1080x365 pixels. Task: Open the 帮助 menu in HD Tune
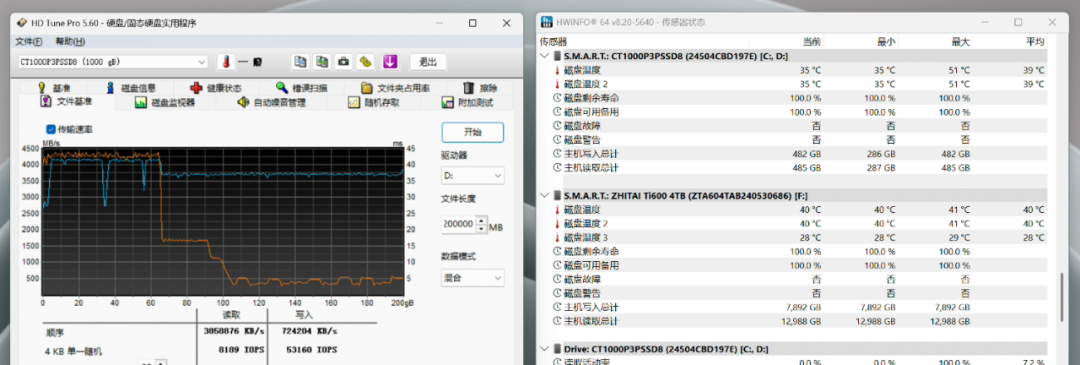(70, 41)
